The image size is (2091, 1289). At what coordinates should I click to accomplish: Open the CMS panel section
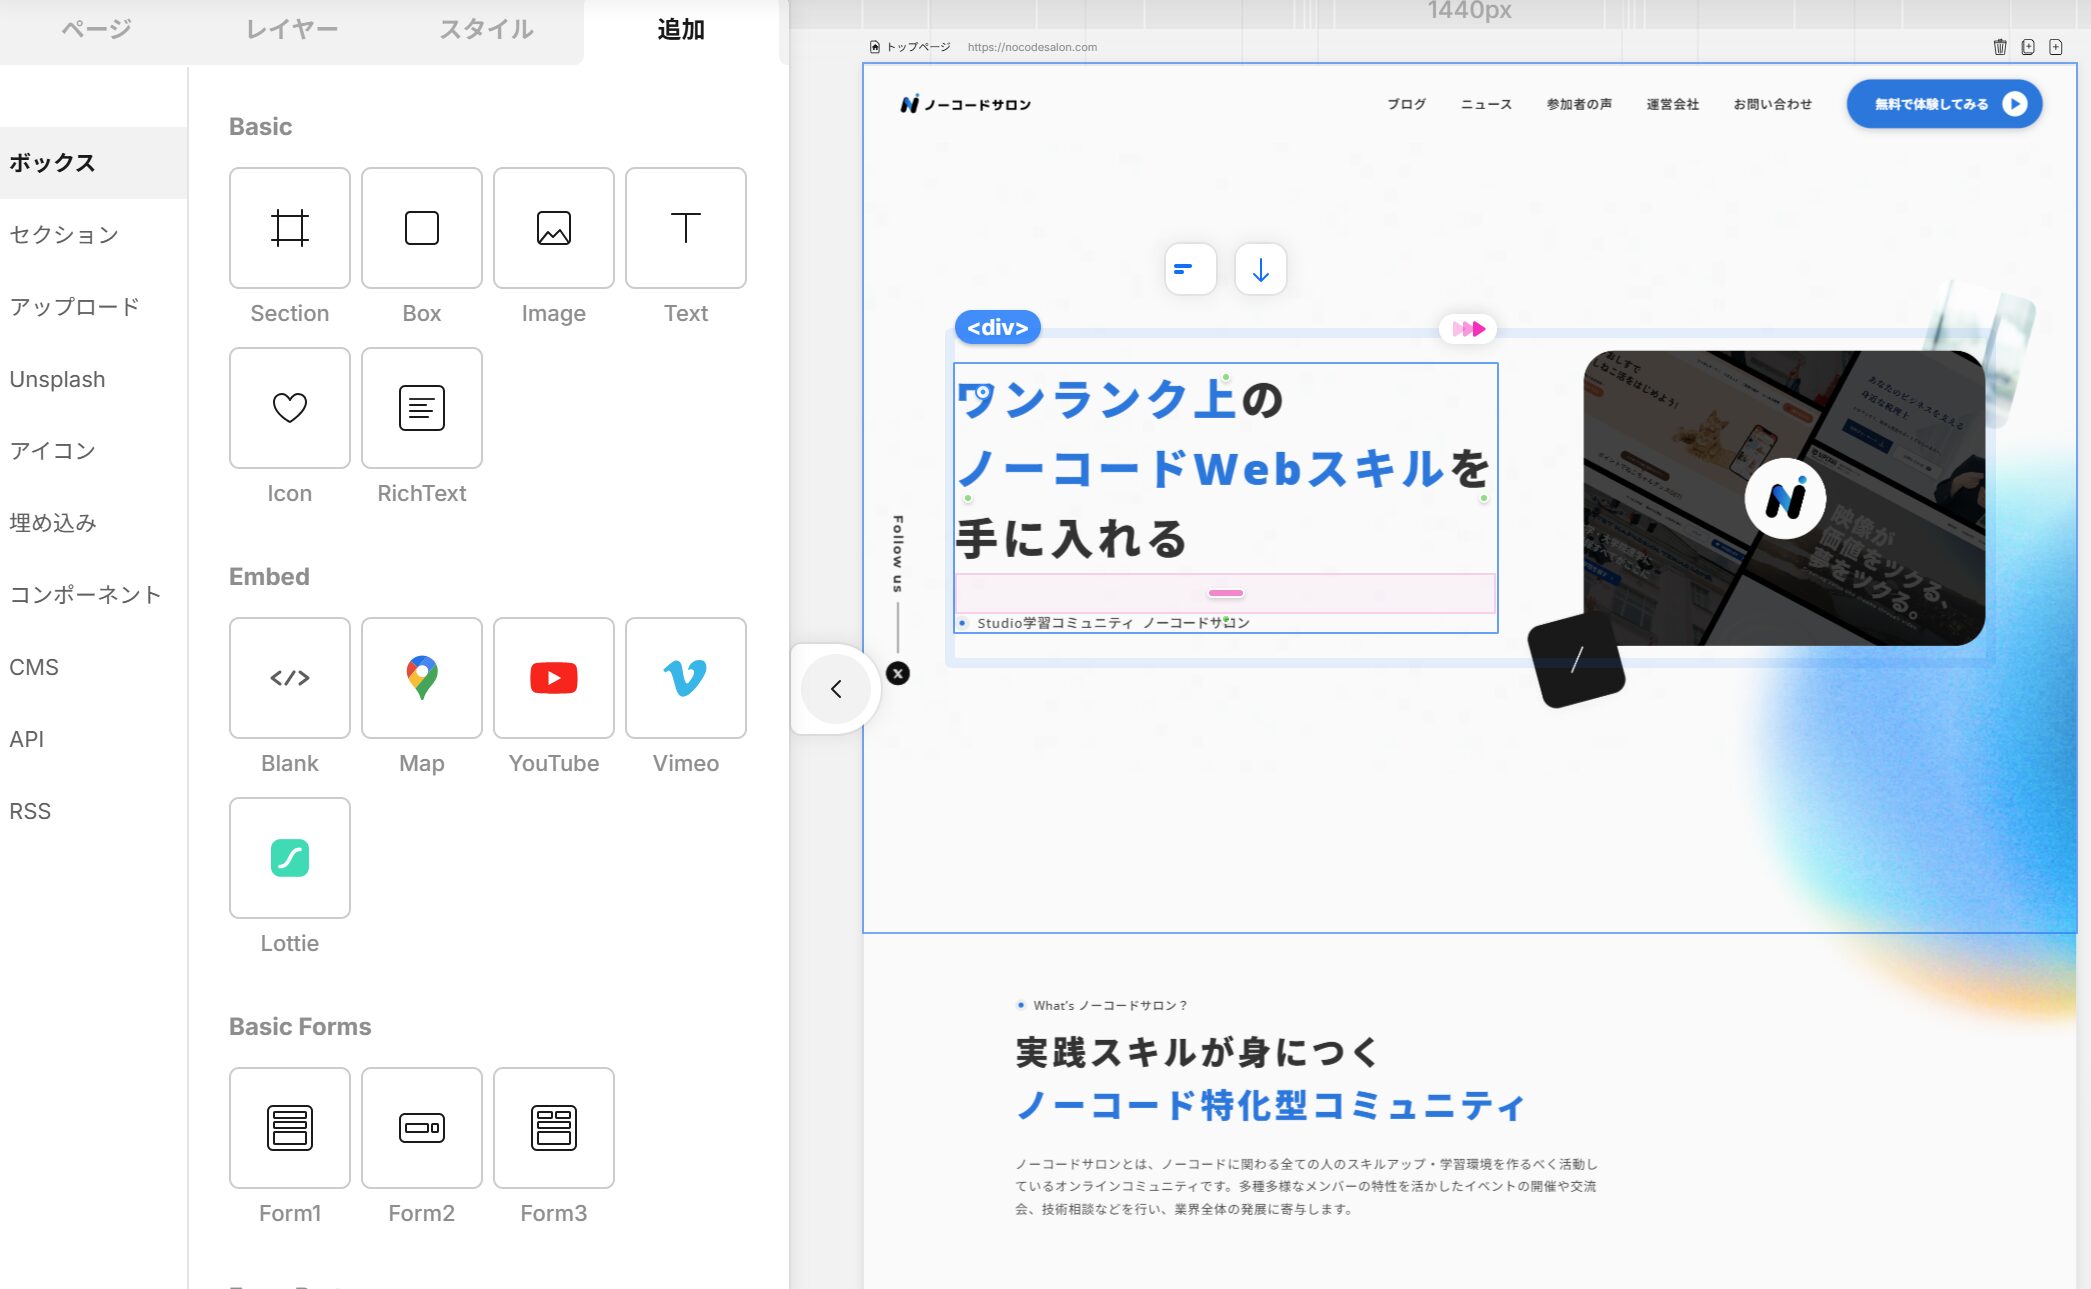pos(33,668)
